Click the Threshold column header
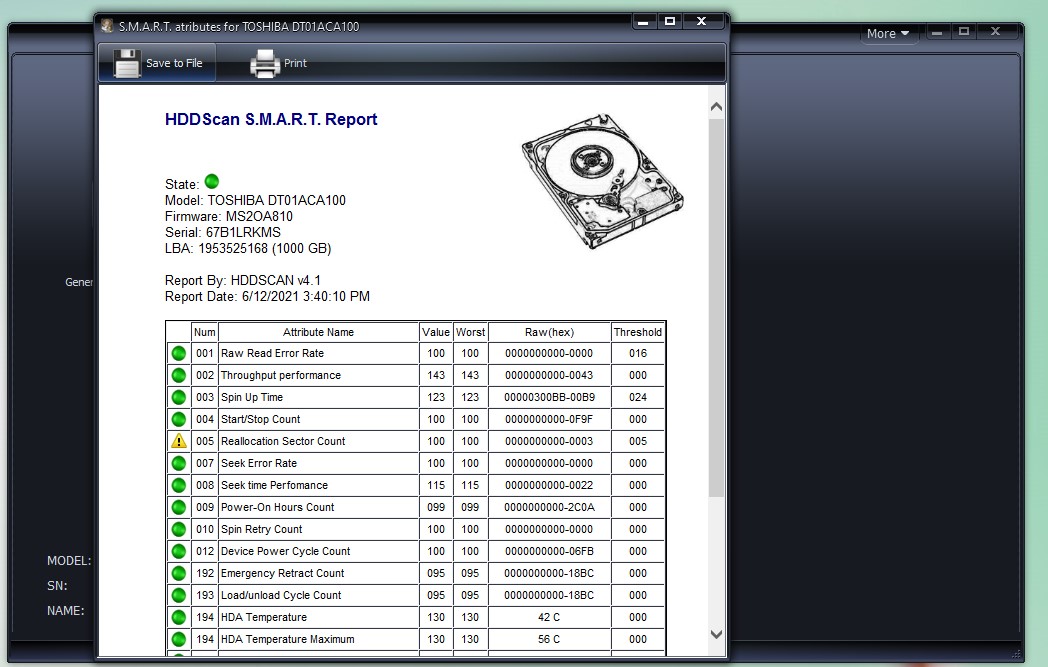1048x667 pixels. coord(638,332)
